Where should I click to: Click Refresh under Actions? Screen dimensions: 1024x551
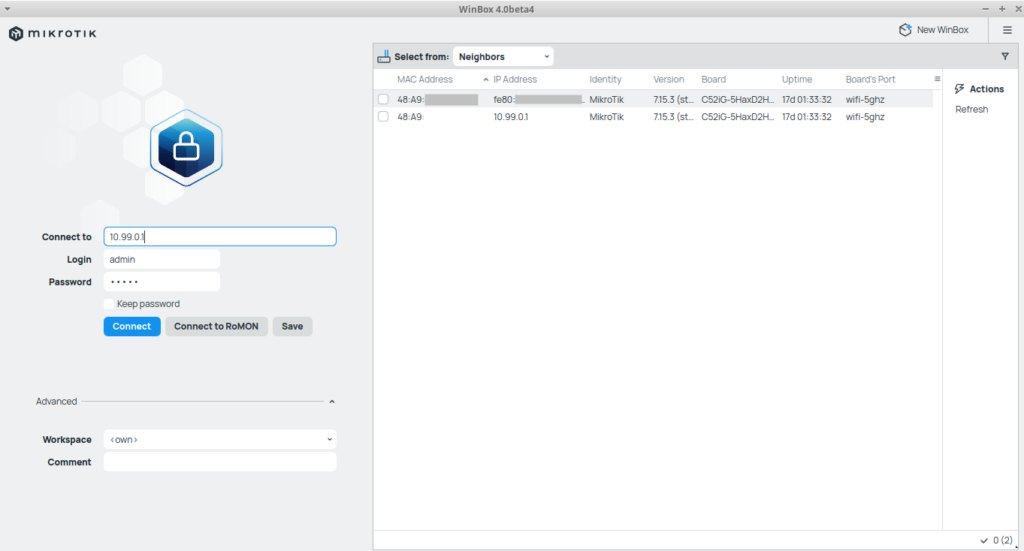click(971, 109)
